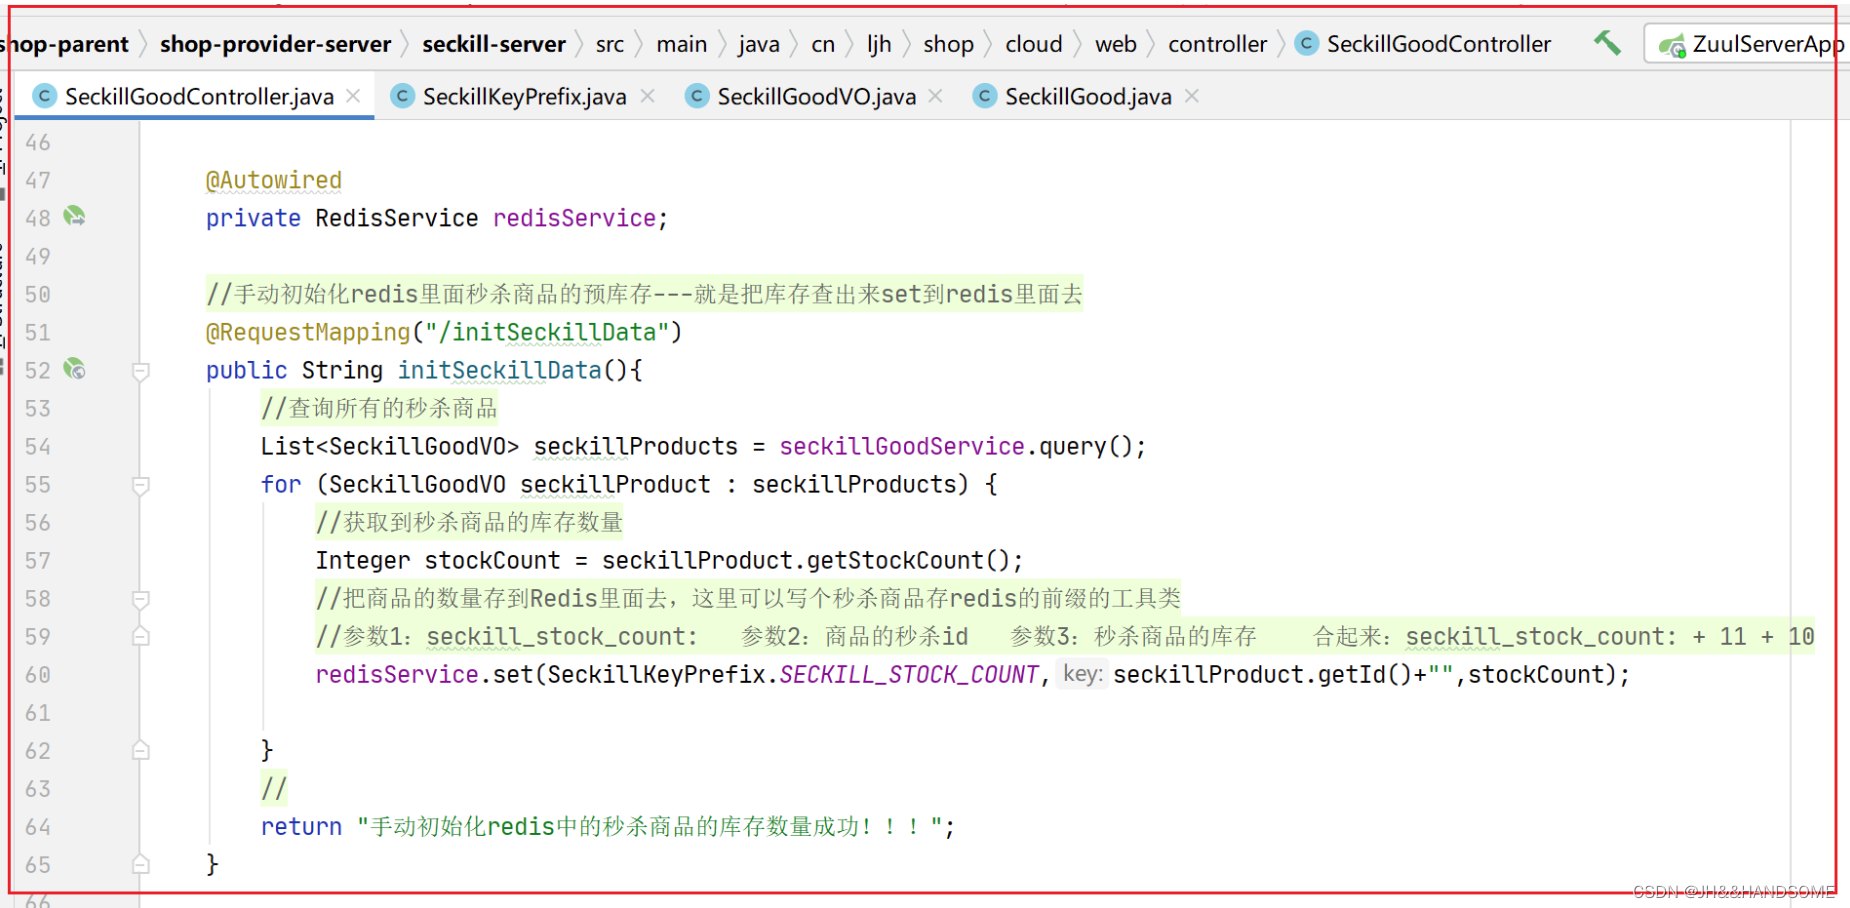Open shop-provider-server in the breadcrumb
Image resolution: width=1850 pixels, height=908 pixels.
tap(275, 44)
